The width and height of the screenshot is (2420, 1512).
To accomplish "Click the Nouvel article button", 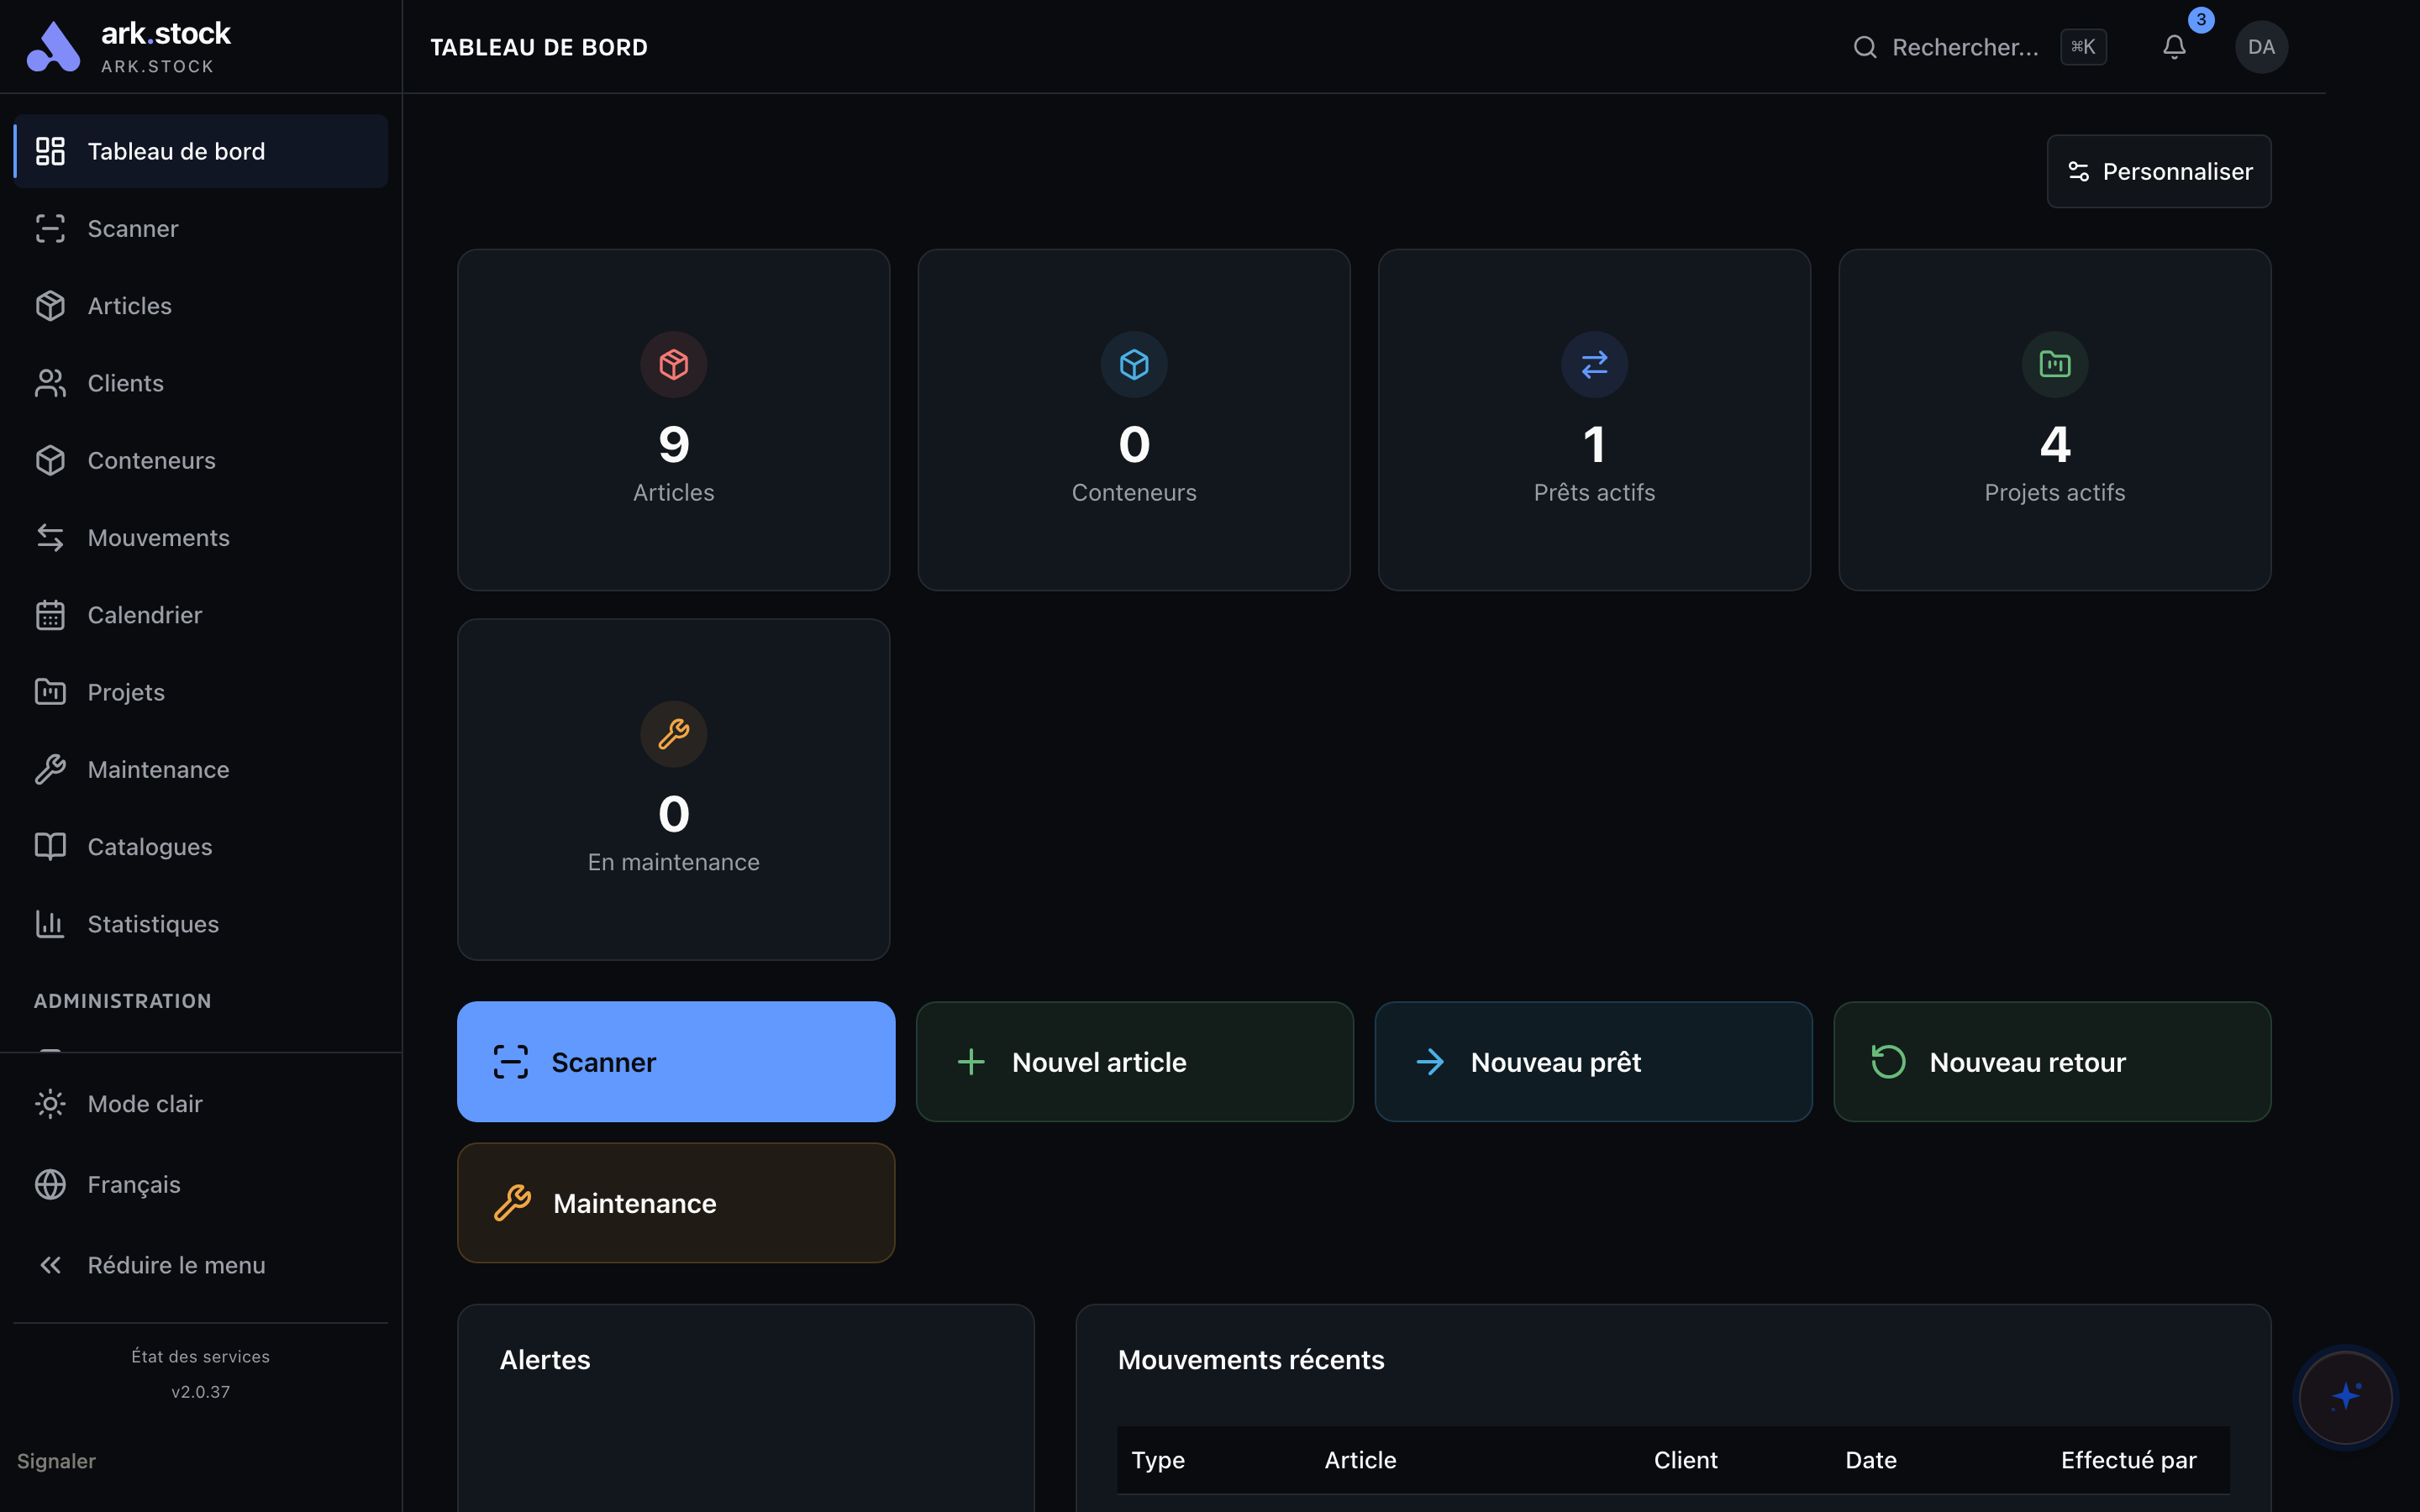I will pyautogui.click(x=1134, y=1062).
